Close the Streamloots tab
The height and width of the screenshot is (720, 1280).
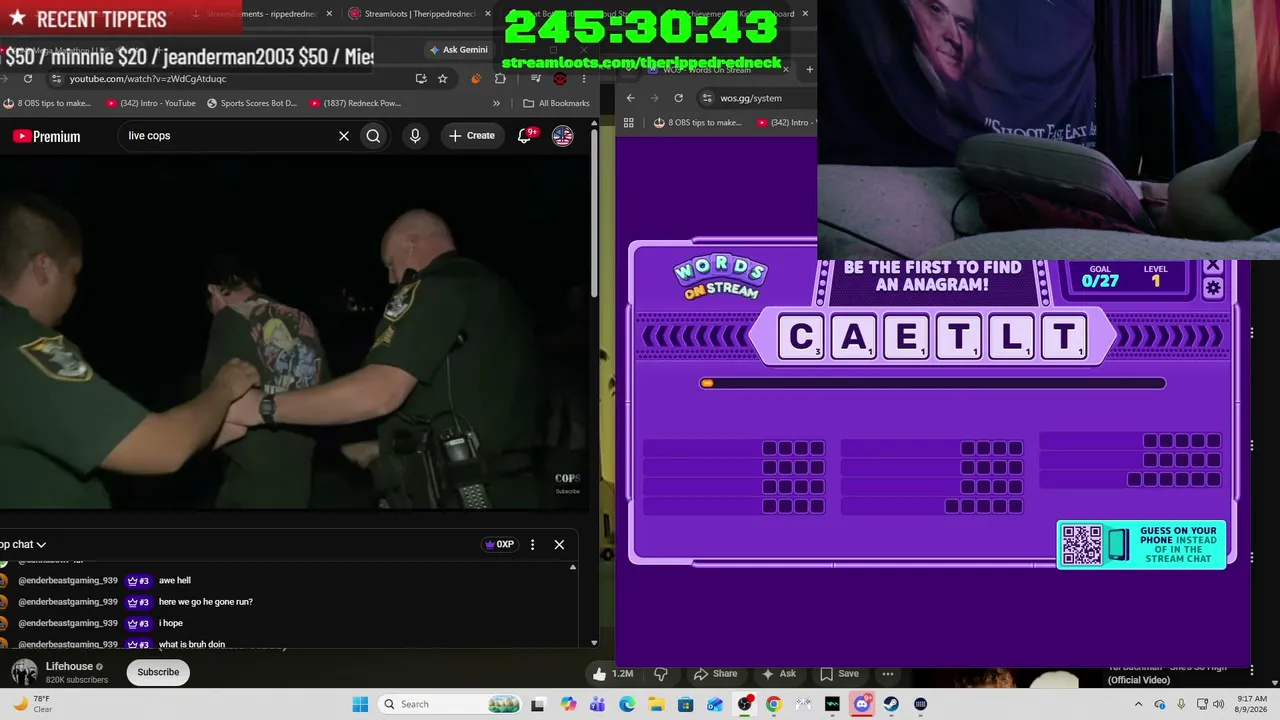(487, 14)
